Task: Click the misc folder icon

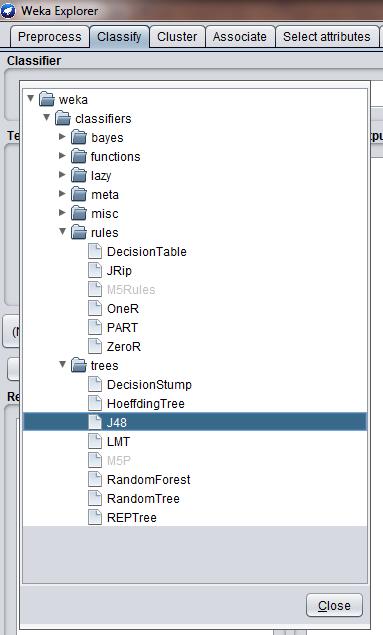Action: coord(79,213)
